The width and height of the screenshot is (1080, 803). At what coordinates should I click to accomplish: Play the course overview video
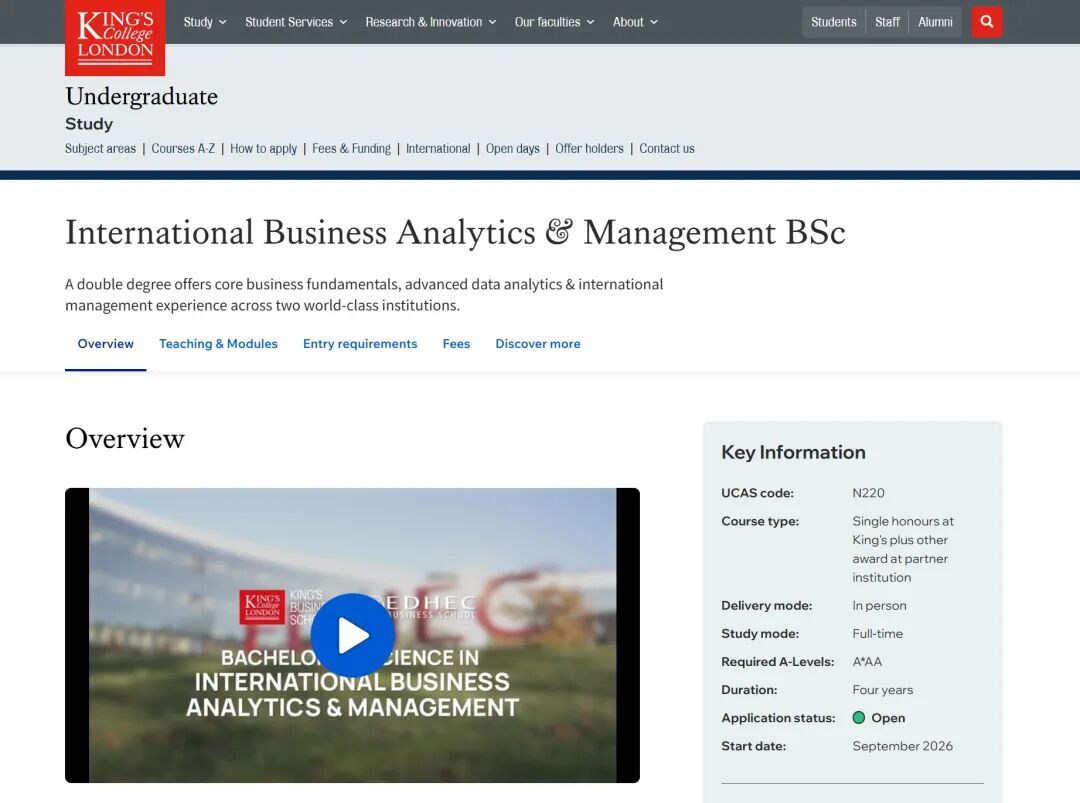pyautogui.click(x=352, y=635)
